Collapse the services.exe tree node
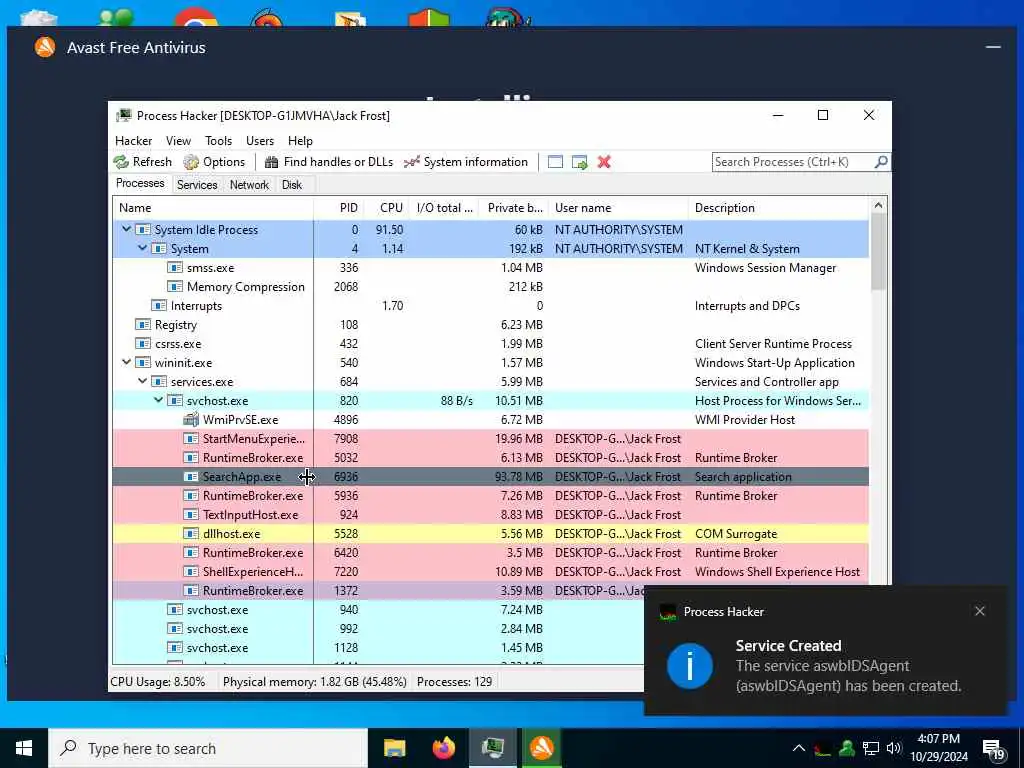This screenshot has width=1024, height=768. pos(142,381)
